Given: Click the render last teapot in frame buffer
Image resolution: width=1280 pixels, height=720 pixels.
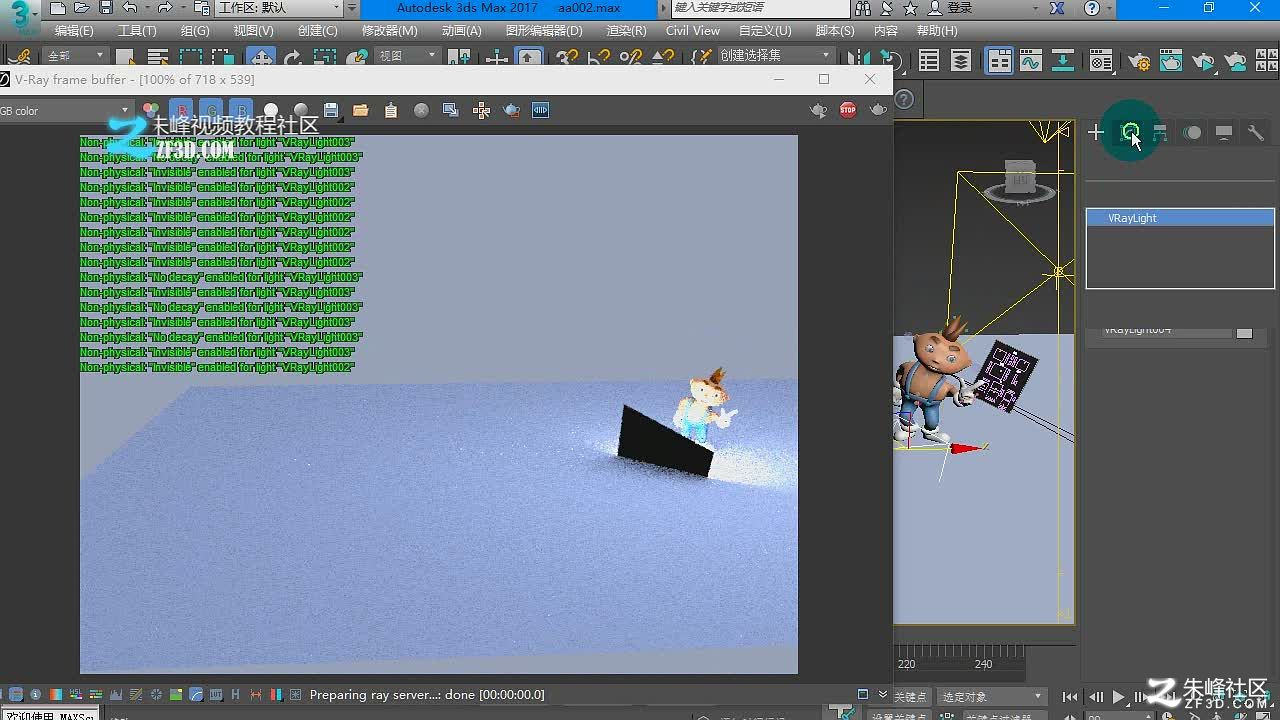Looking at the screenshot, I should (878, 110).
